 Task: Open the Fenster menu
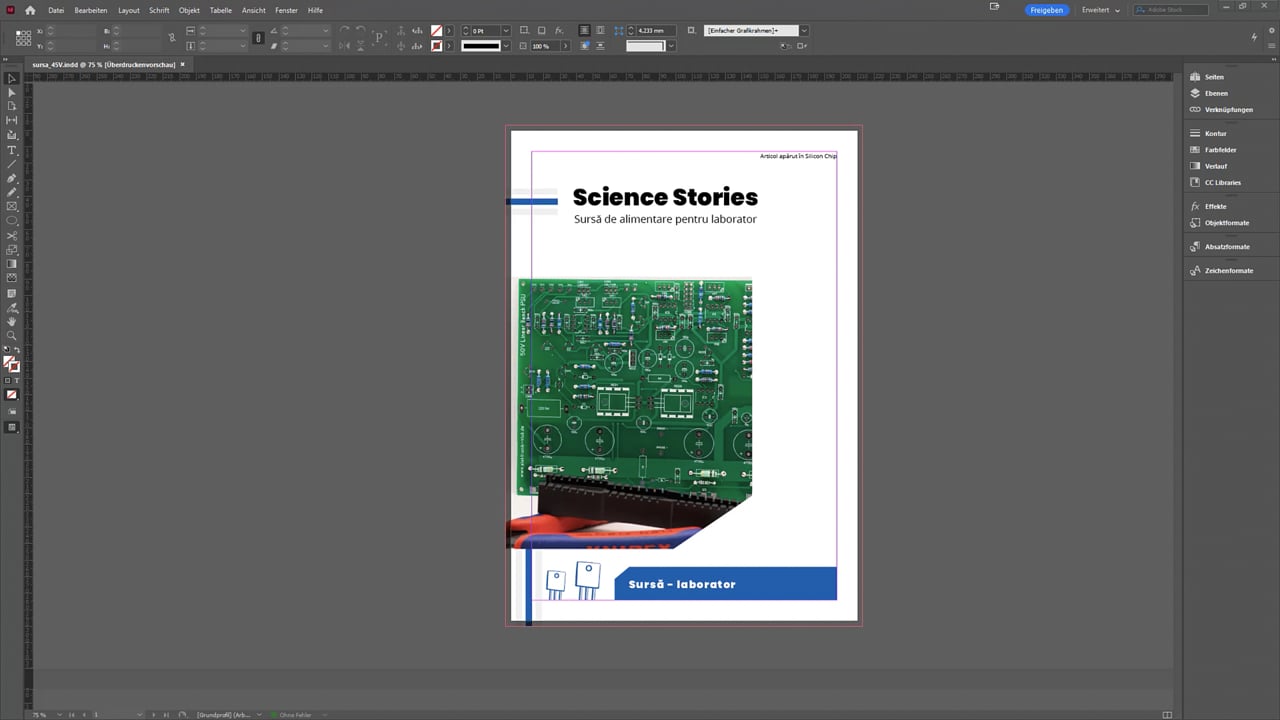[x=287, y=10]
